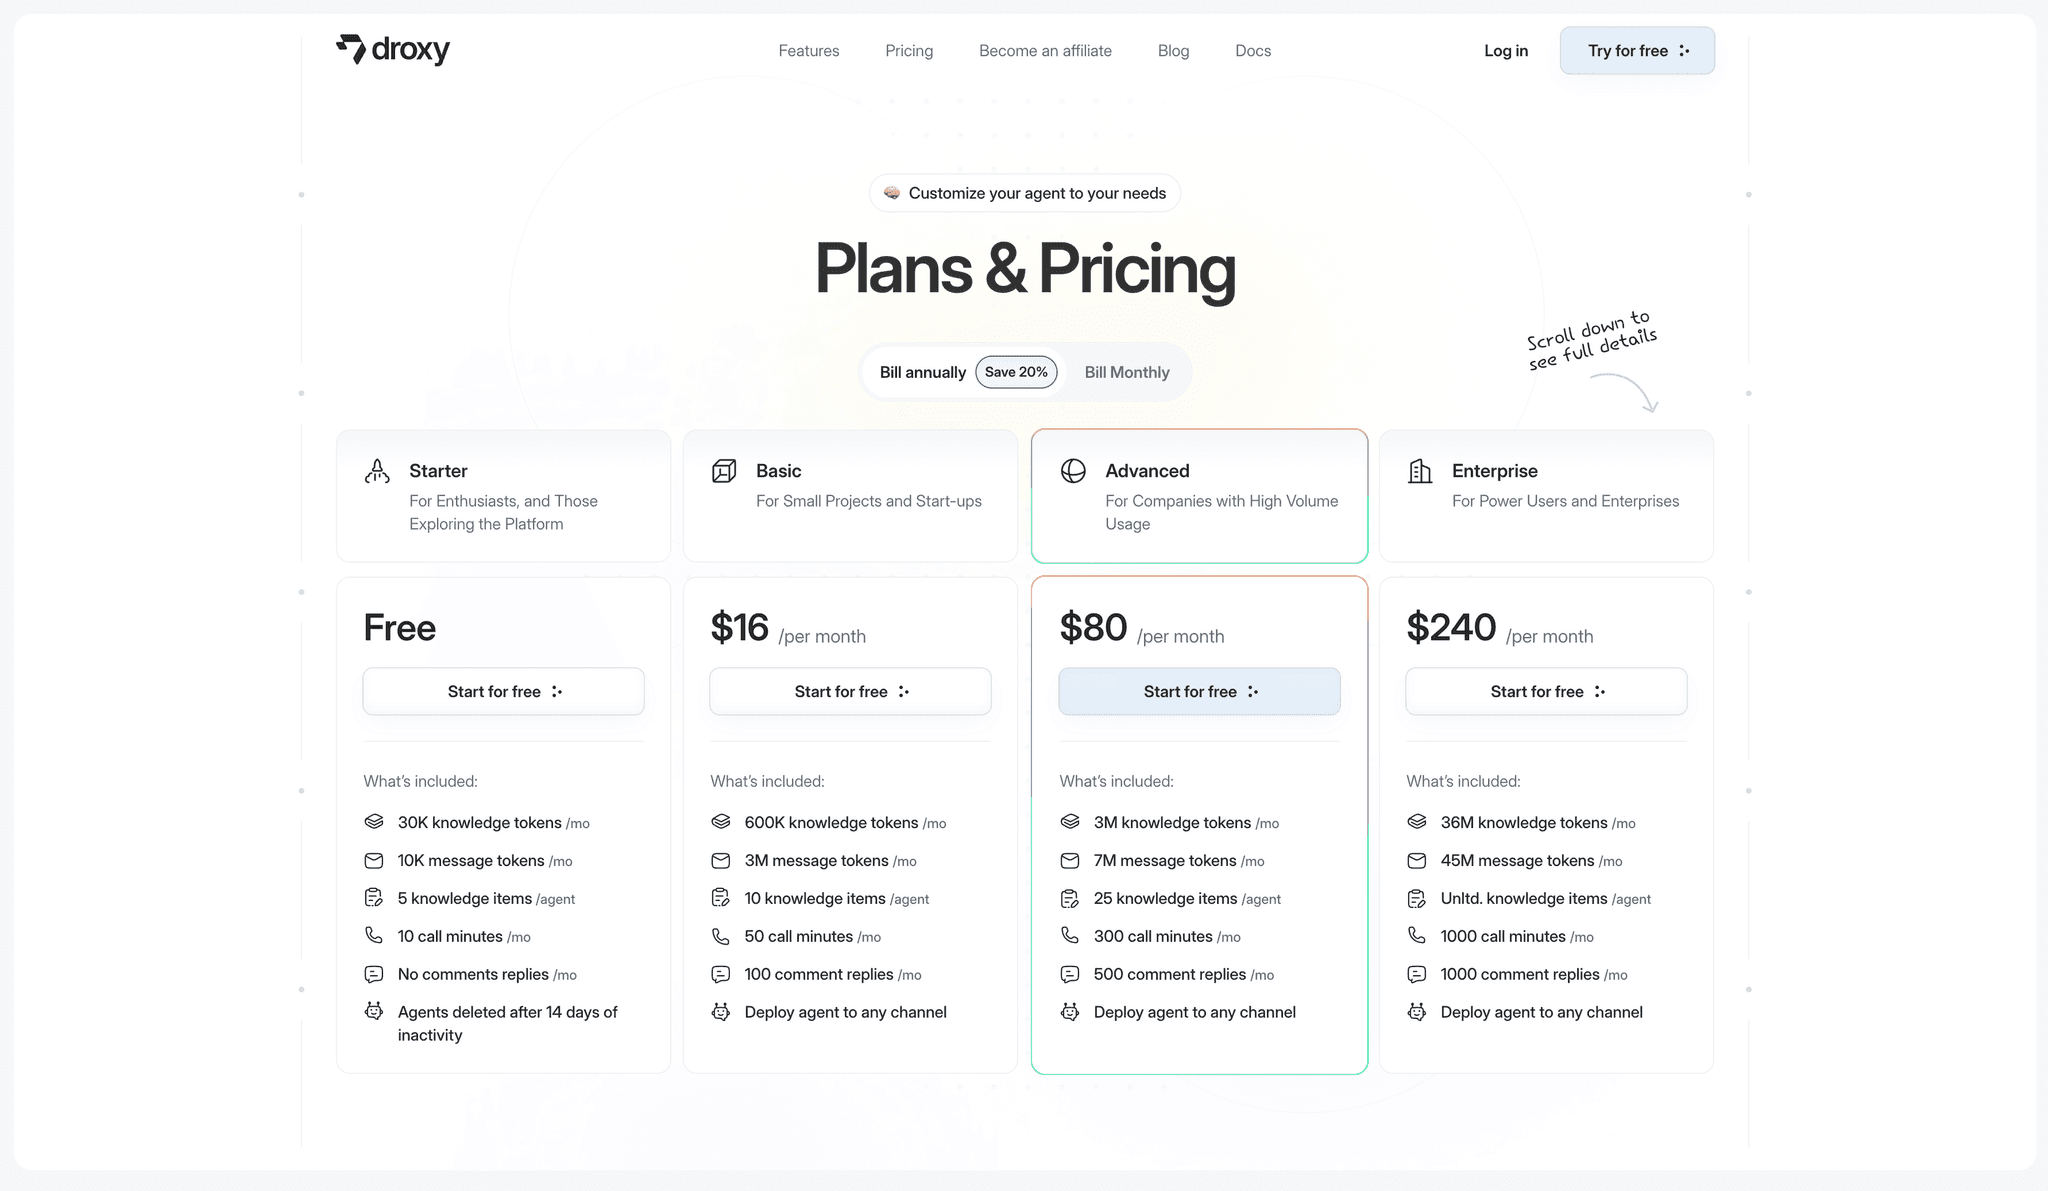Click the layers icon beside 30K knowledge tokens
Image resolution: width=2048 pixels, height=1191 pixels.
(374, 822)
